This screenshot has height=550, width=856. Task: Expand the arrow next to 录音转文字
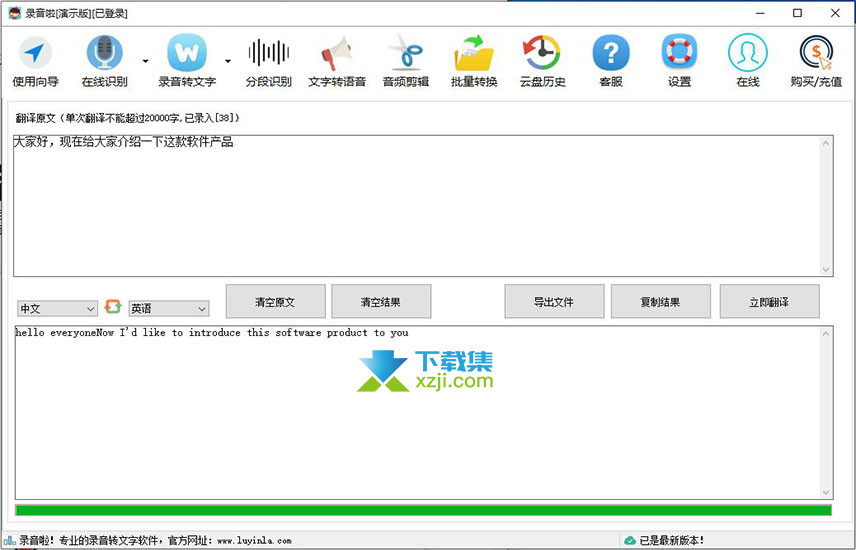pos(228,61)
